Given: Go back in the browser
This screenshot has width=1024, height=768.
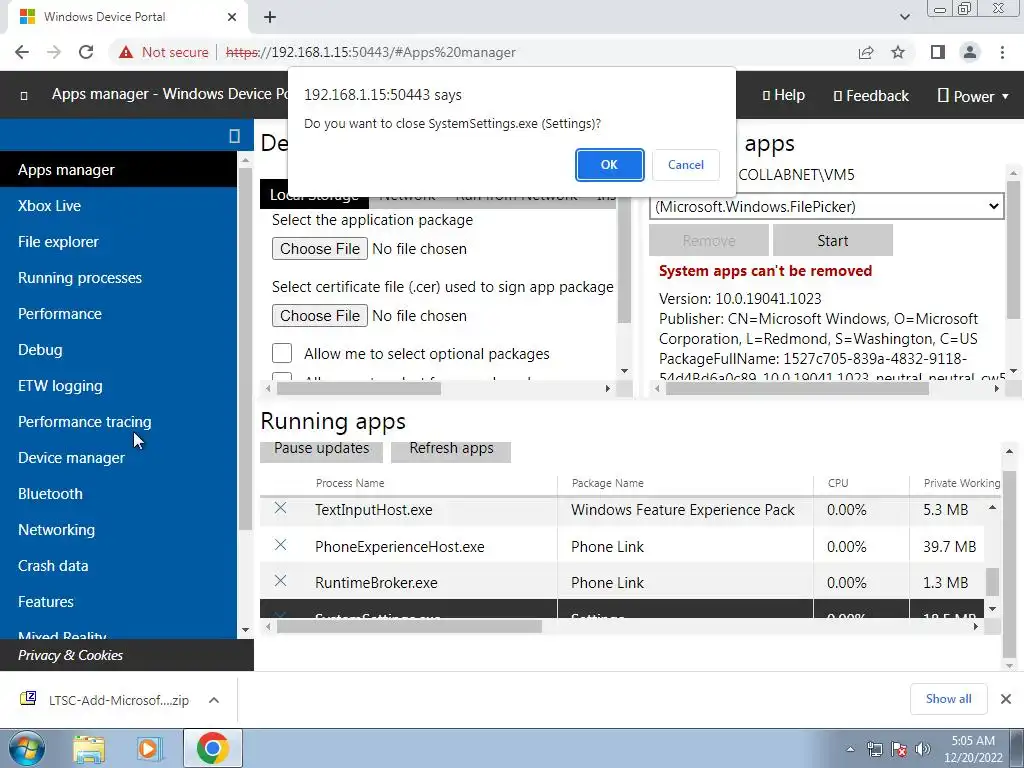Looking at the screenshot, I should [22, 52].
